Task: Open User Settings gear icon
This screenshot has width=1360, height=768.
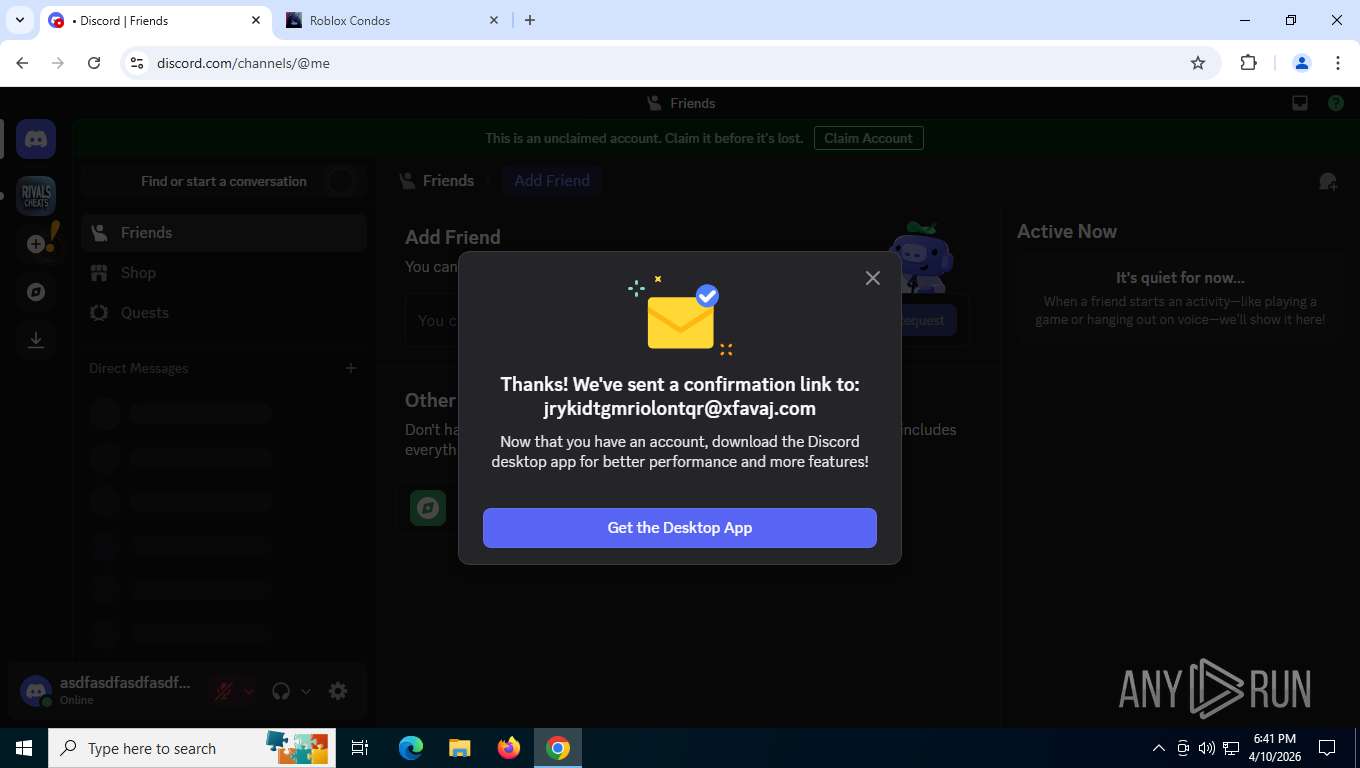Action: pyautogui.click(x=338, y=691)
